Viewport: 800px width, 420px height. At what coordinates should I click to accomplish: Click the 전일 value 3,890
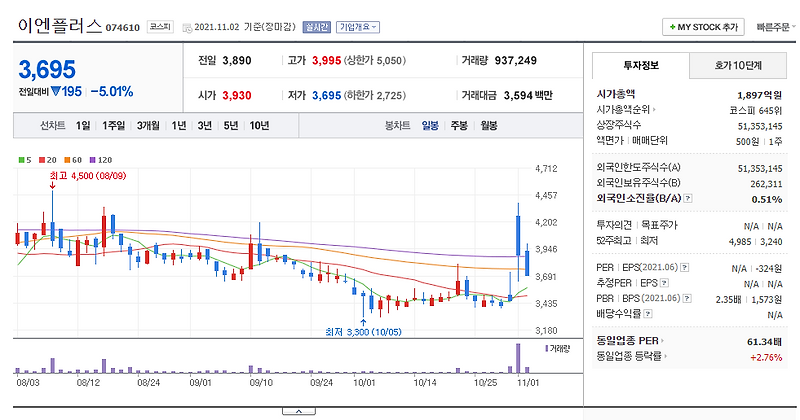237,61
